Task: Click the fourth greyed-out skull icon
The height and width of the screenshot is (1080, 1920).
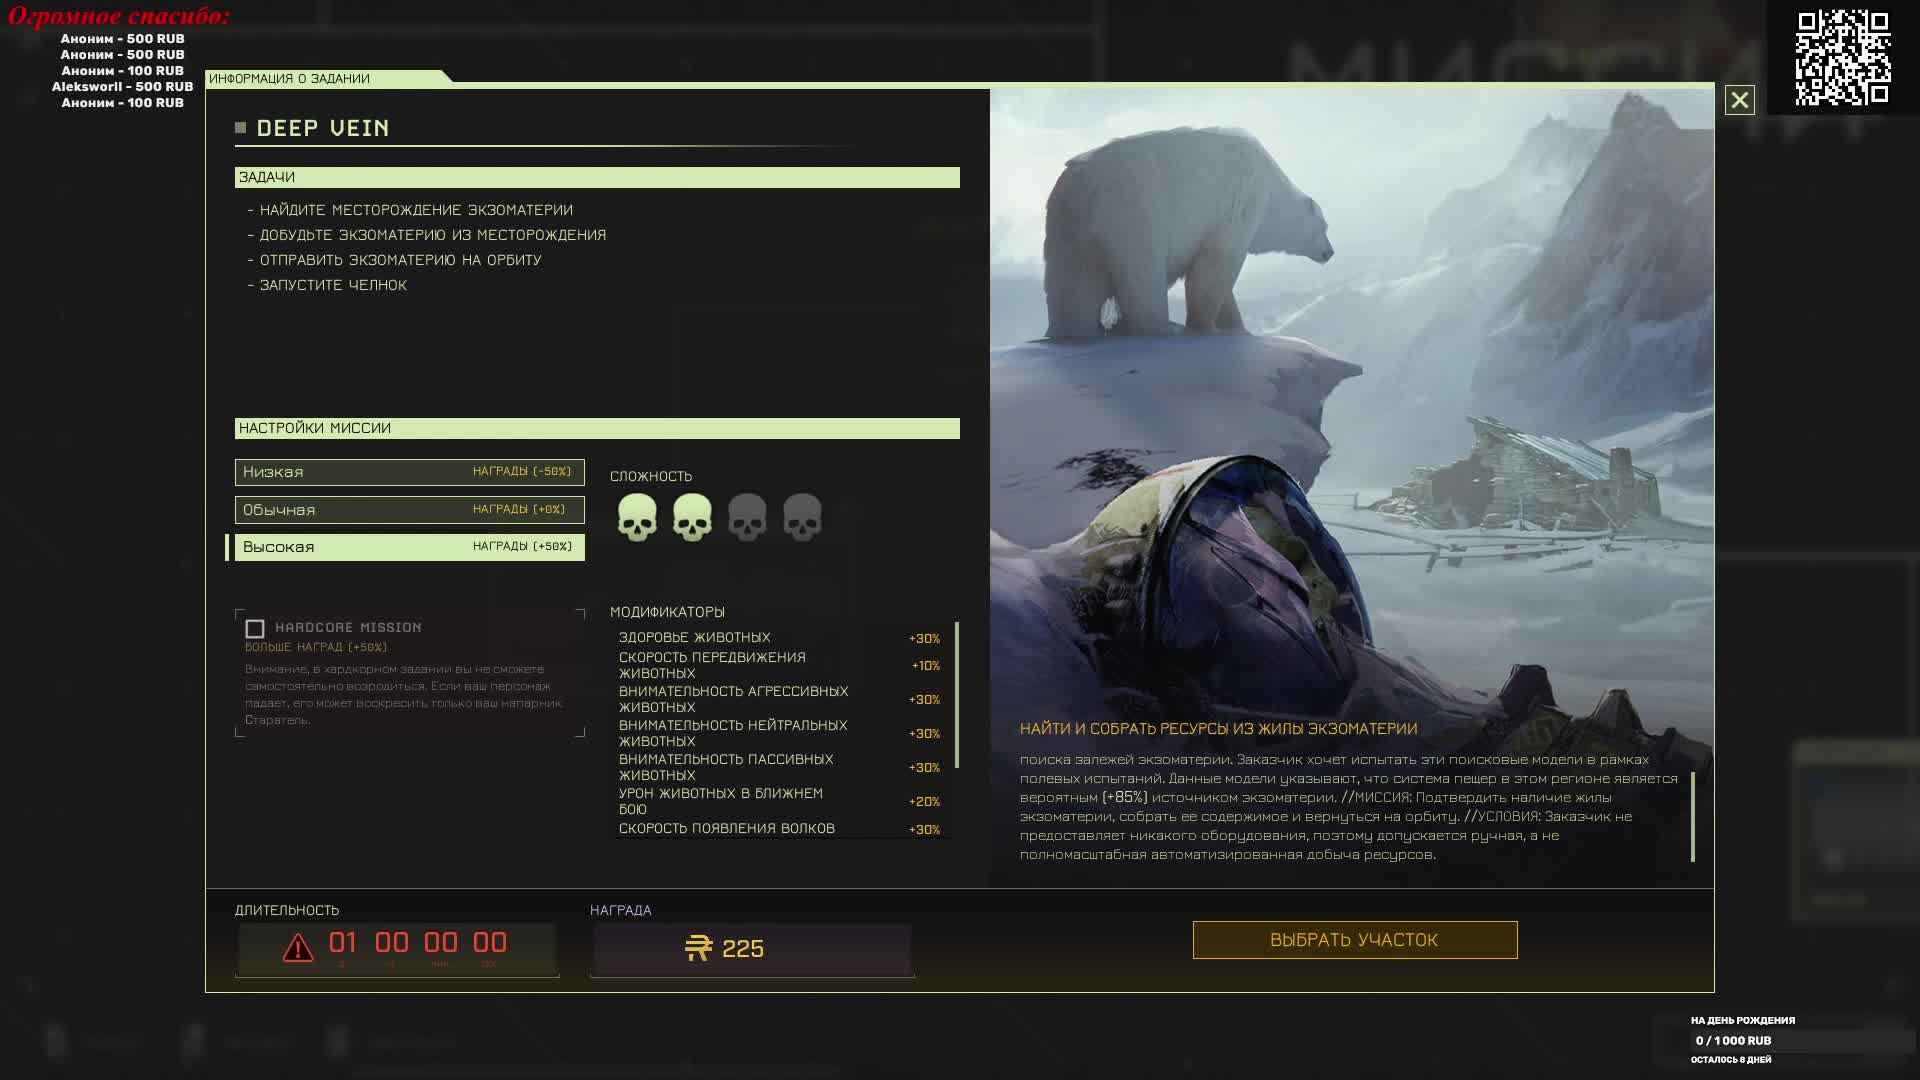Action: click(x=802, y=517)
